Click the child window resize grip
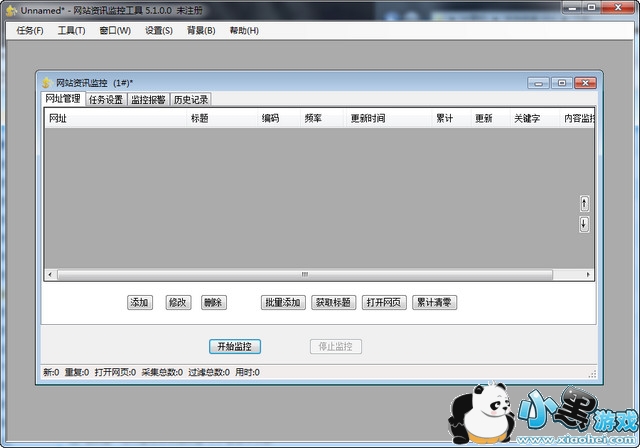Image resolution: width=640 pixels, height=448 pixels. (592, 374)
